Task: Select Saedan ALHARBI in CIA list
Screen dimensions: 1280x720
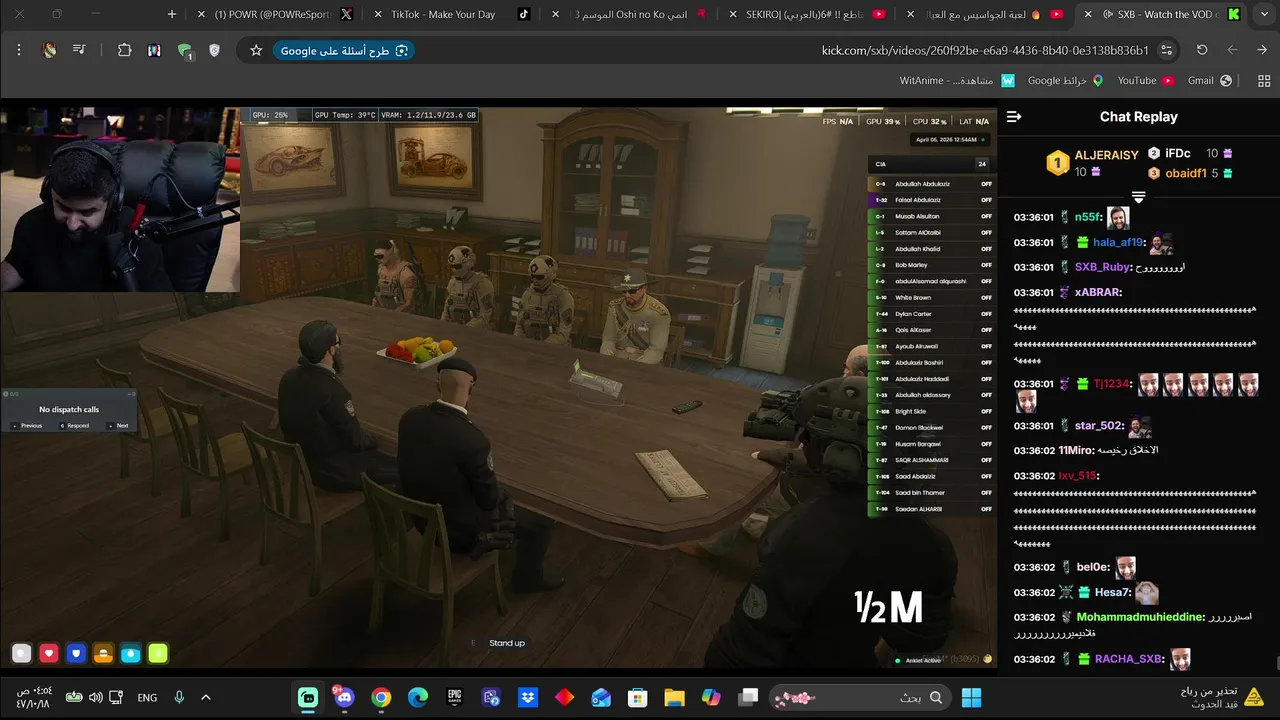Action: [x=932, y=509]
